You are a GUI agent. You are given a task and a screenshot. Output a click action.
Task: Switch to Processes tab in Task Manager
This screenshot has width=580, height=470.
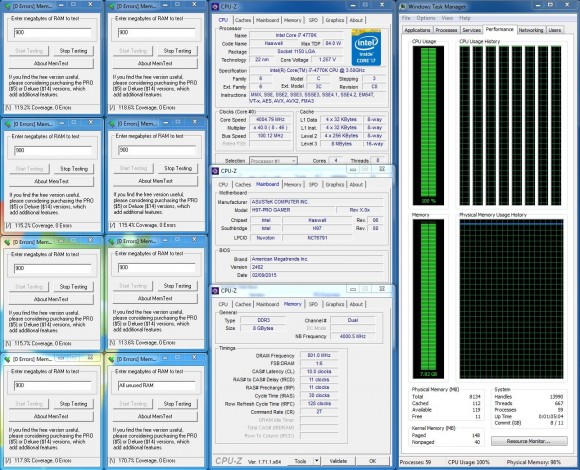[x=446, y=30]
